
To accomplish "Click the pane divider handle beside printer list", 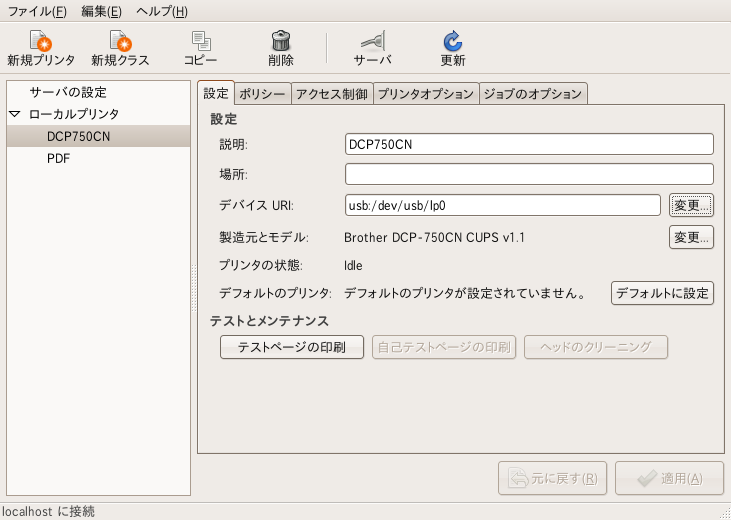I will coord(194,288).
